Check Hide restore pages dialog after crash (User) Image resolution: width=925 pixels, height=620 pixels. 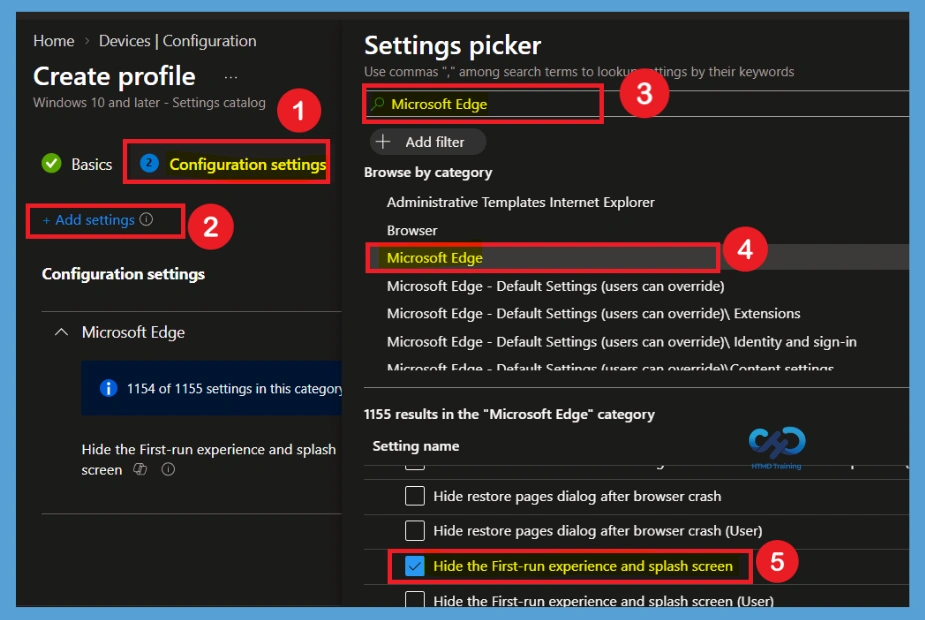(415, 530)
